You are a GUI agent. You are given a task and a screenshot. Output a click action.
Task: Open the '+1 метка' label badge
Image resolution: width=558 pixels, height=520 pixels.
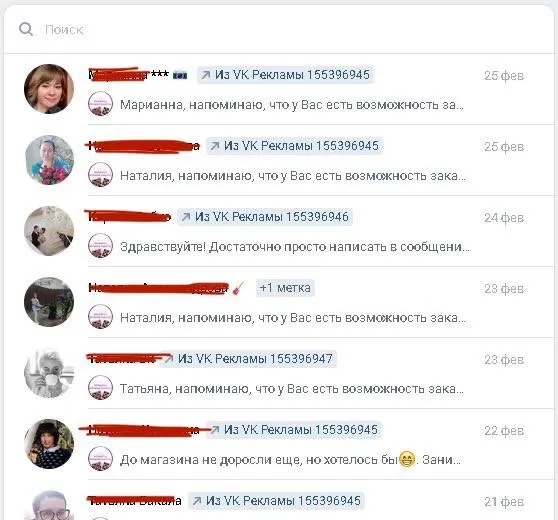tap(285, 288)
